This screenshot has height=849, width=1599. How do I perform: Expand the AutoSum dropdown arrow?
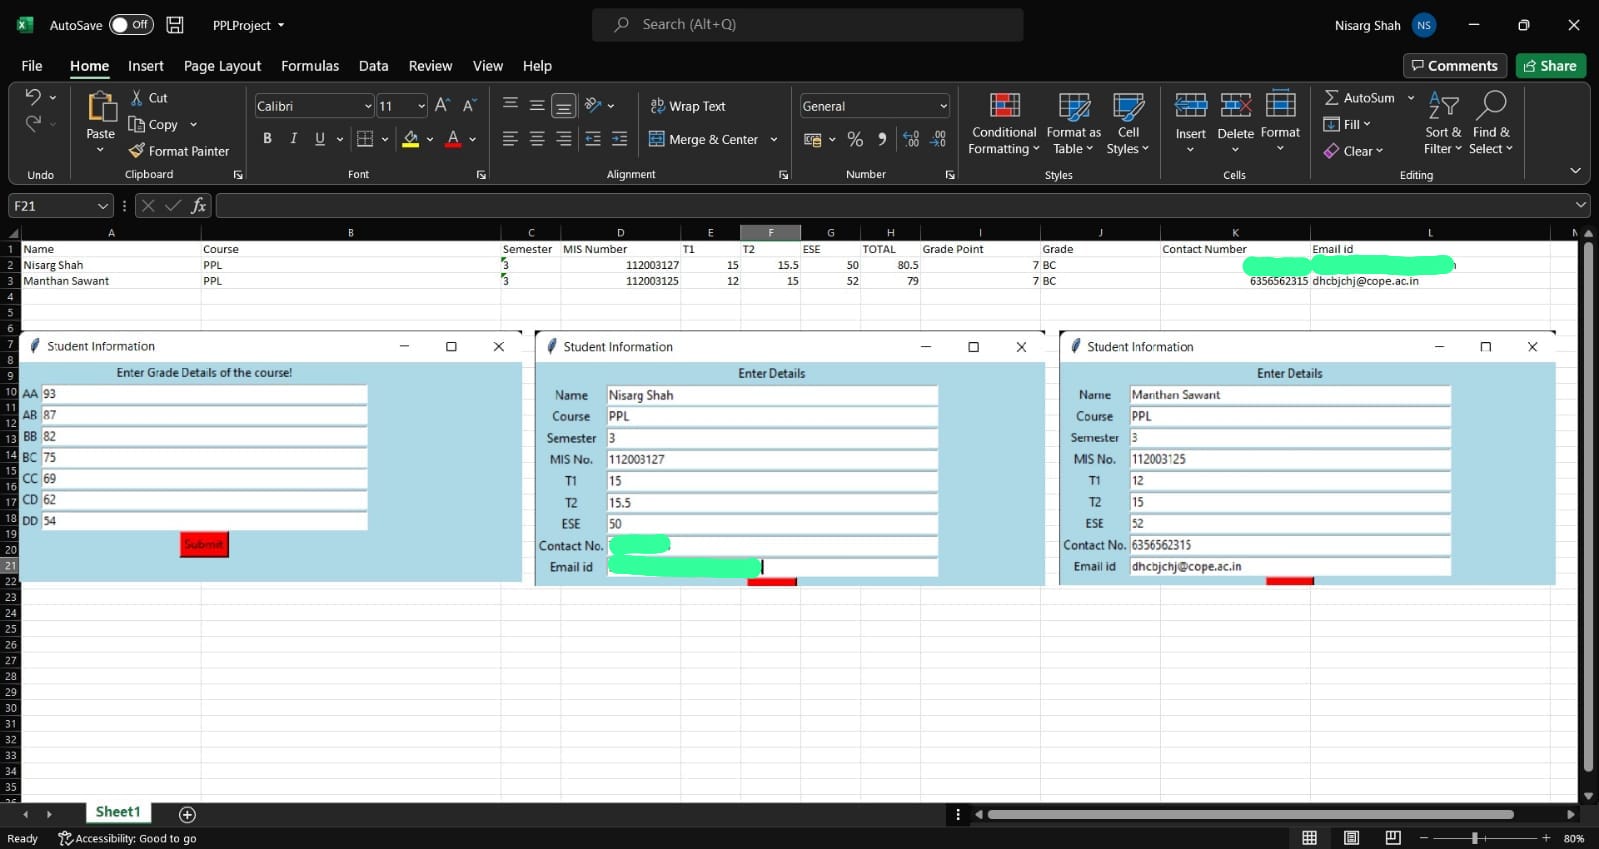tap(1411, 98)
